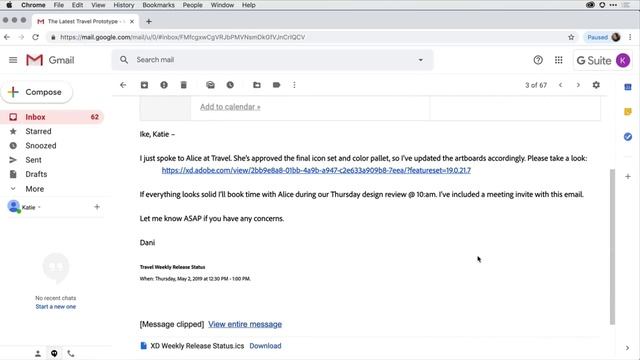Click the Chrome address bar URL
The image size is (640, 360).
click(182, 37)
